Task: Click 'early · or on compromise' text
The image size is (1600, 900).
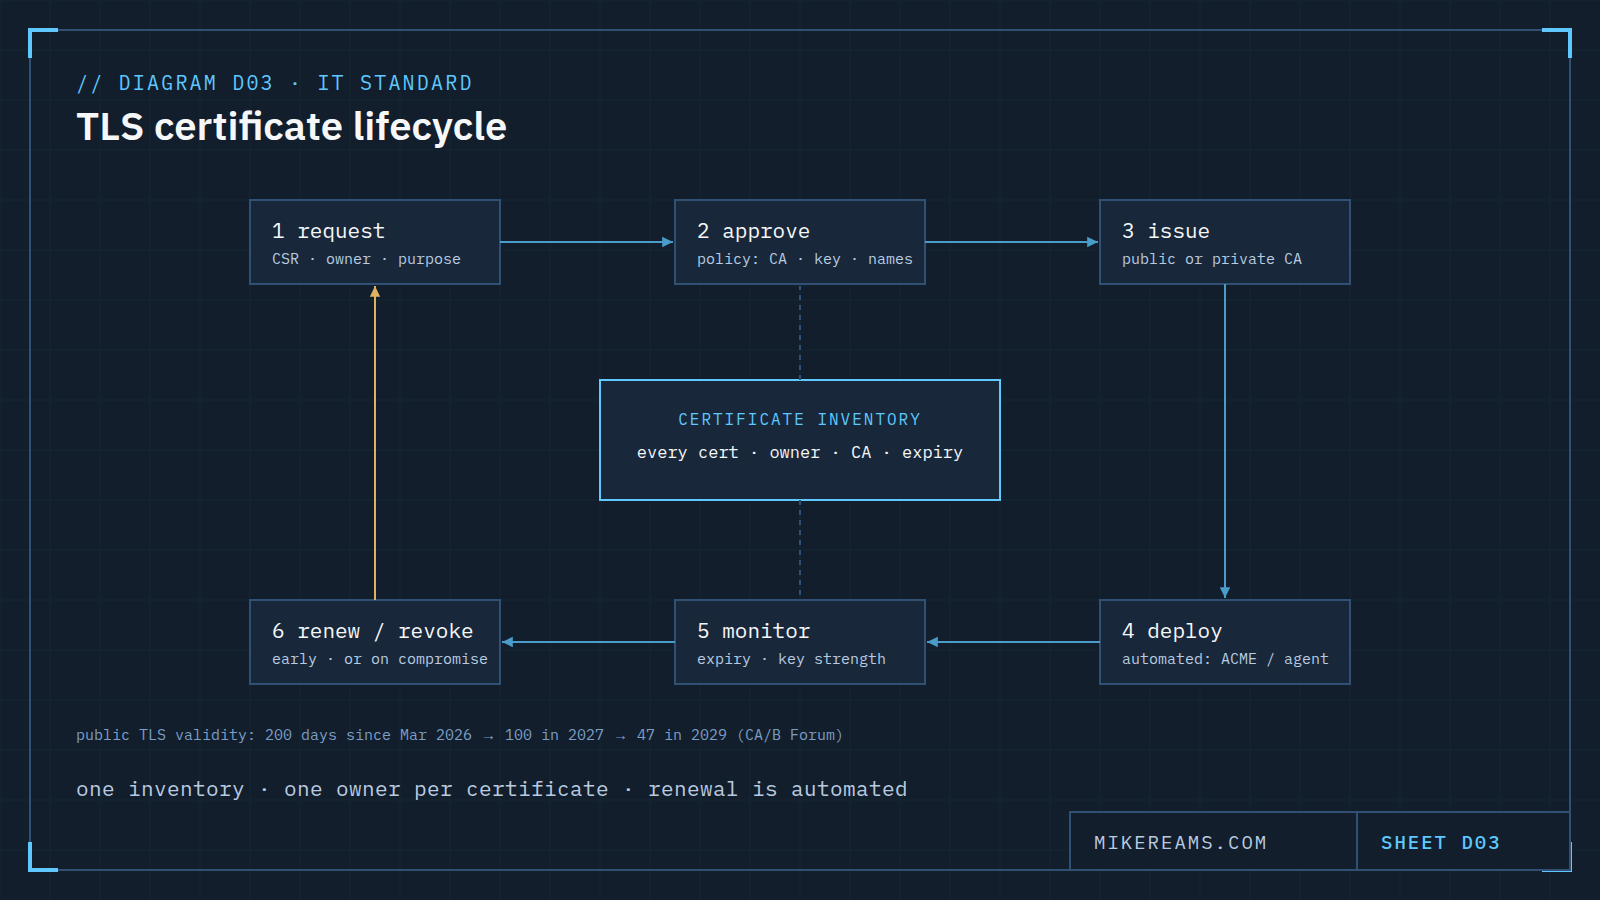Action: pyautogui.click(x=380, y=659)
